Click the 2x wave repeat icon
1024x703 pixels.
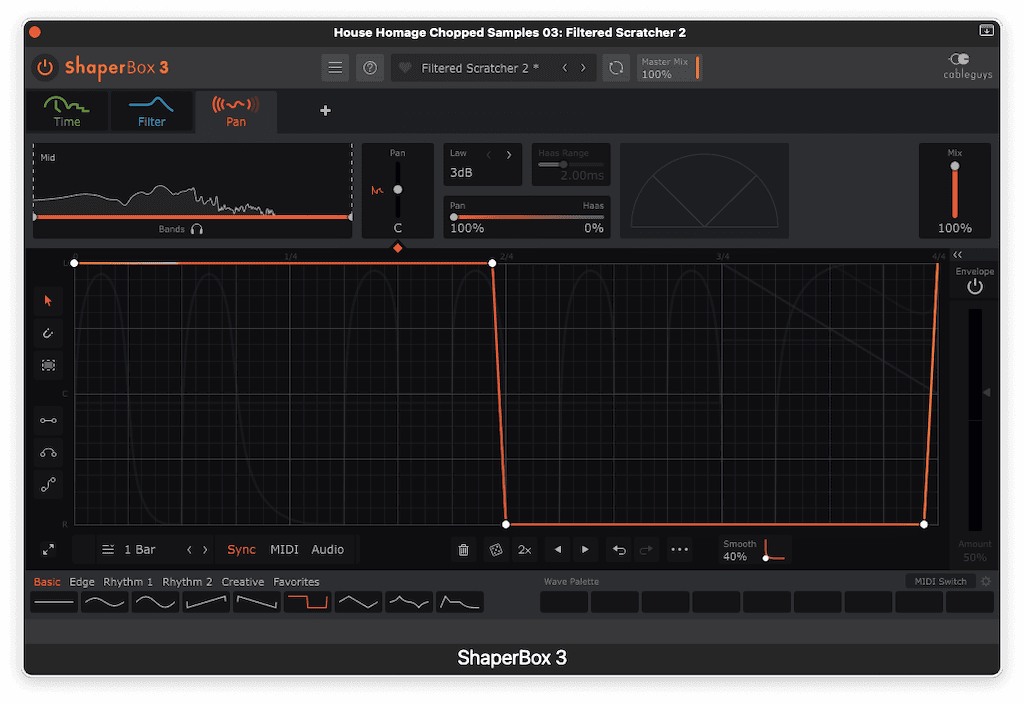coord(524,549)
